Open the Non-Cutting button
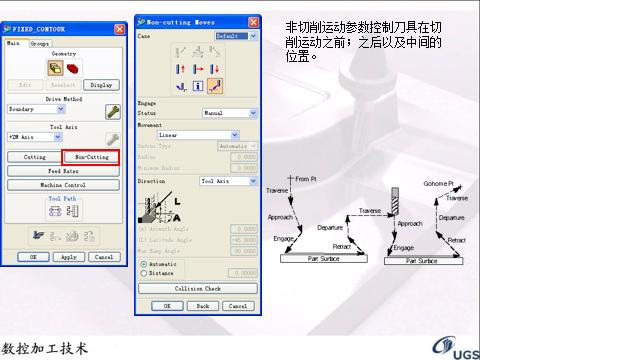This screenshot has height=360, width=640. coord(91,157)
